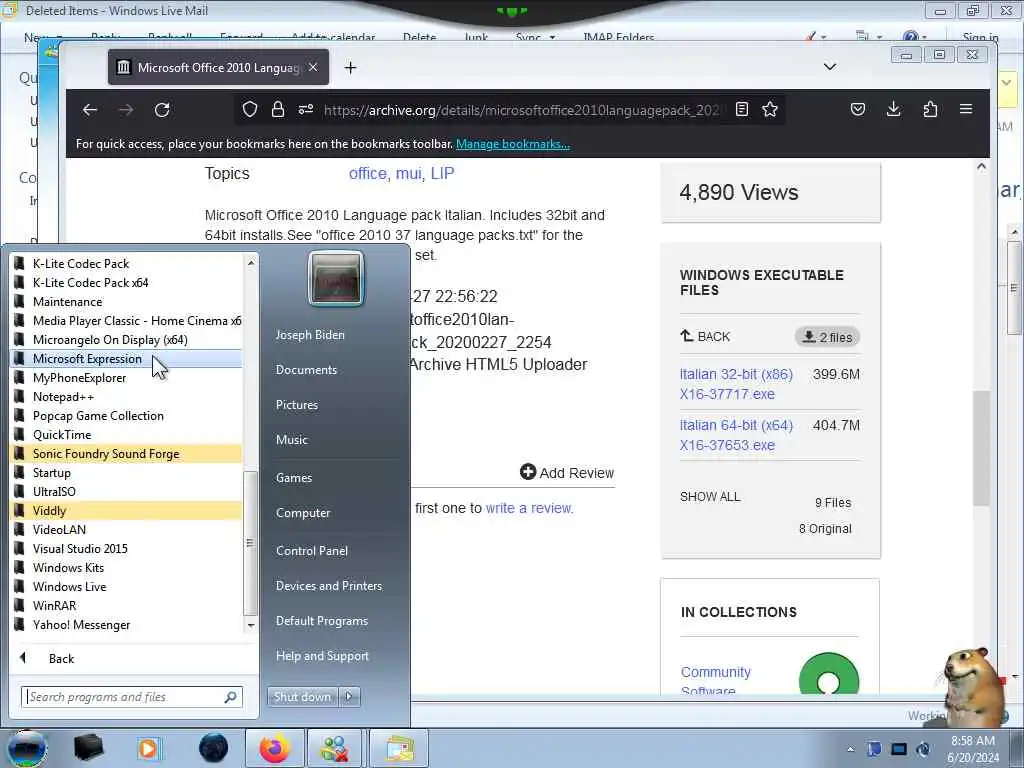Viewport: 1024px width, 768px height.
Task: Click the web page vertical scrollbar
Action: pyautogui.click(x=981, y=448)
